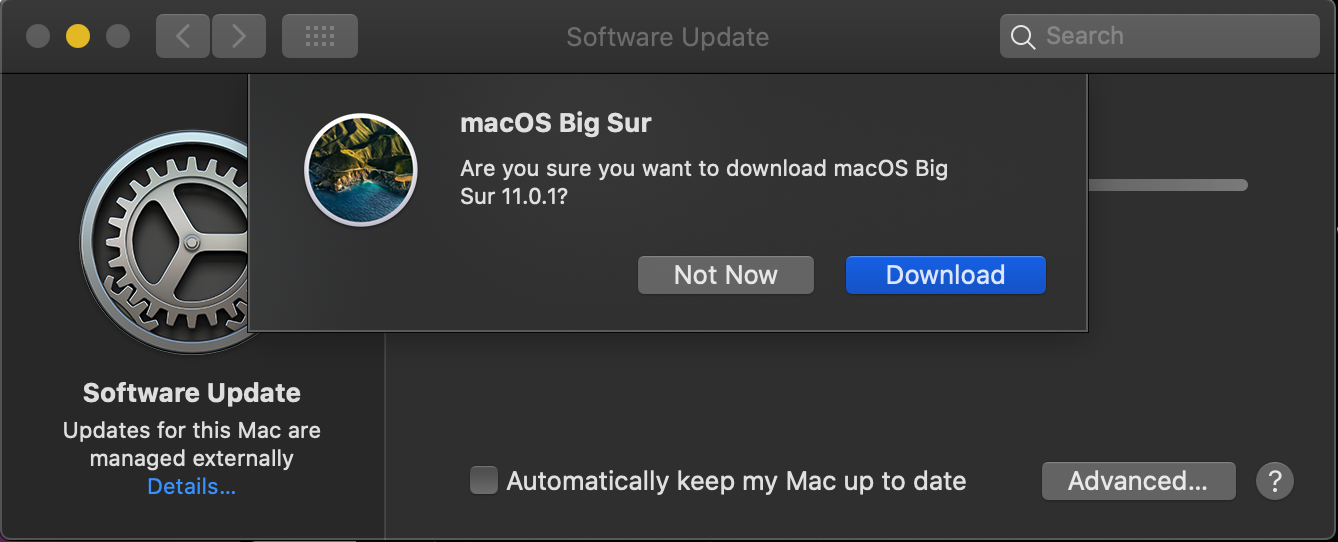Enable Automatically keep my Mac up to date
The image size is (1338, 542).
tap(484, 481)
